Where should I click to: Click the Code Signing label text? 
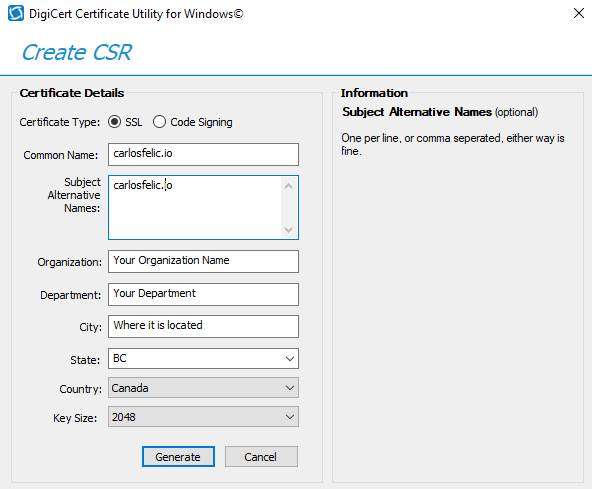click(201, 122)
